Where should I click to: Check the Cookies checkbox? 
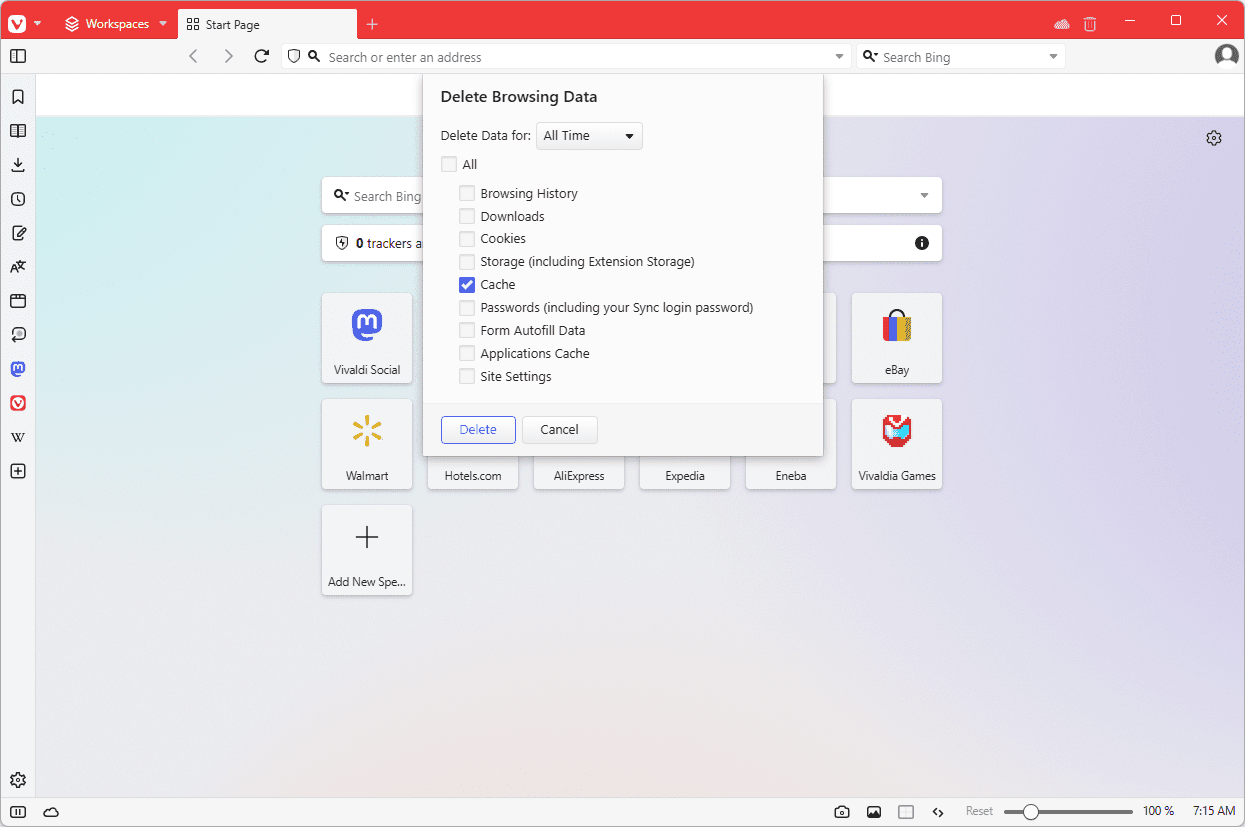[x=467, y=239]
